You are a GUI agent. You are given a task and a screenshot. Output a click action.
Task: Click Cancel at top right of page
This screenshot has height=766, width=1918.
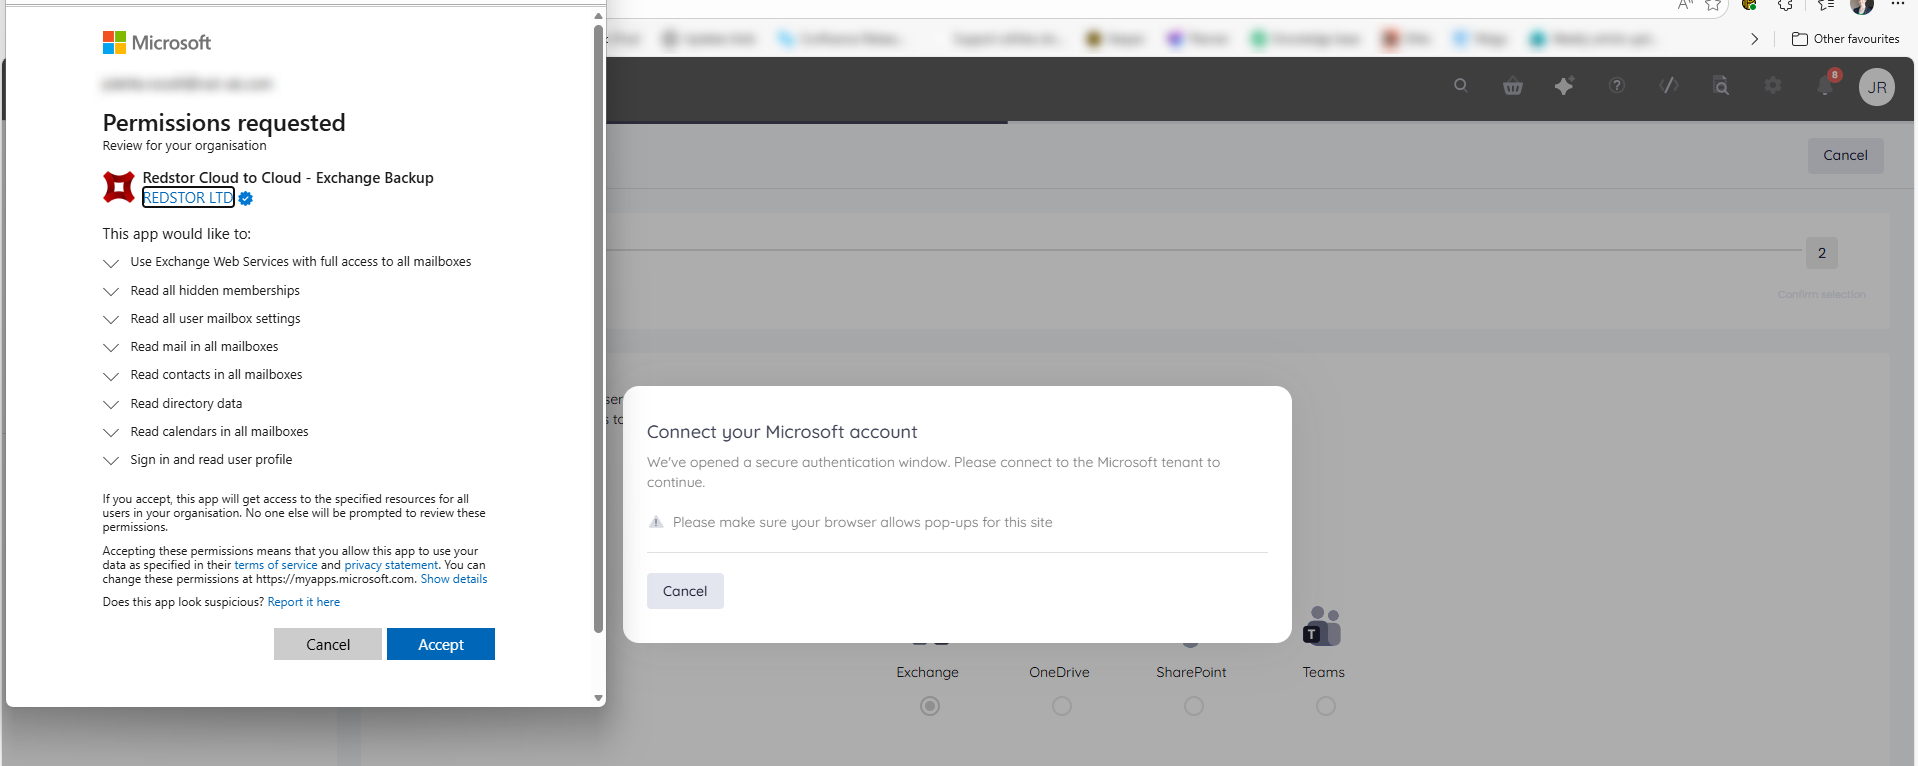coord(1845,155)
